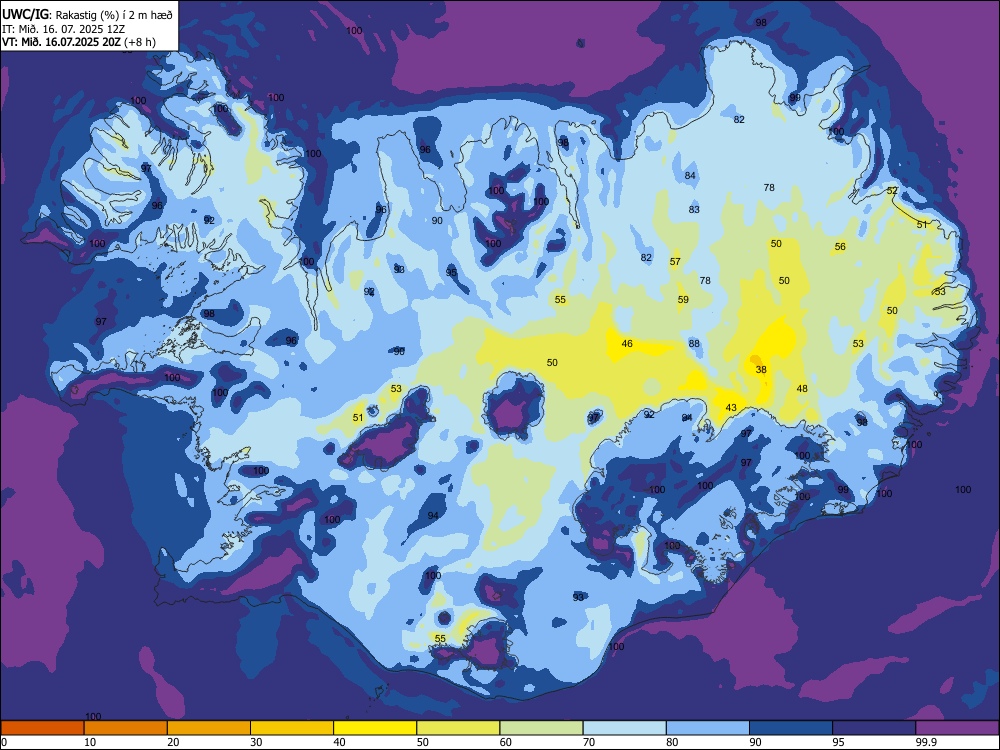Choose the medium blue 80–90 legend swatch
The image size is (1000, 750).
click(x=708, y=728)
